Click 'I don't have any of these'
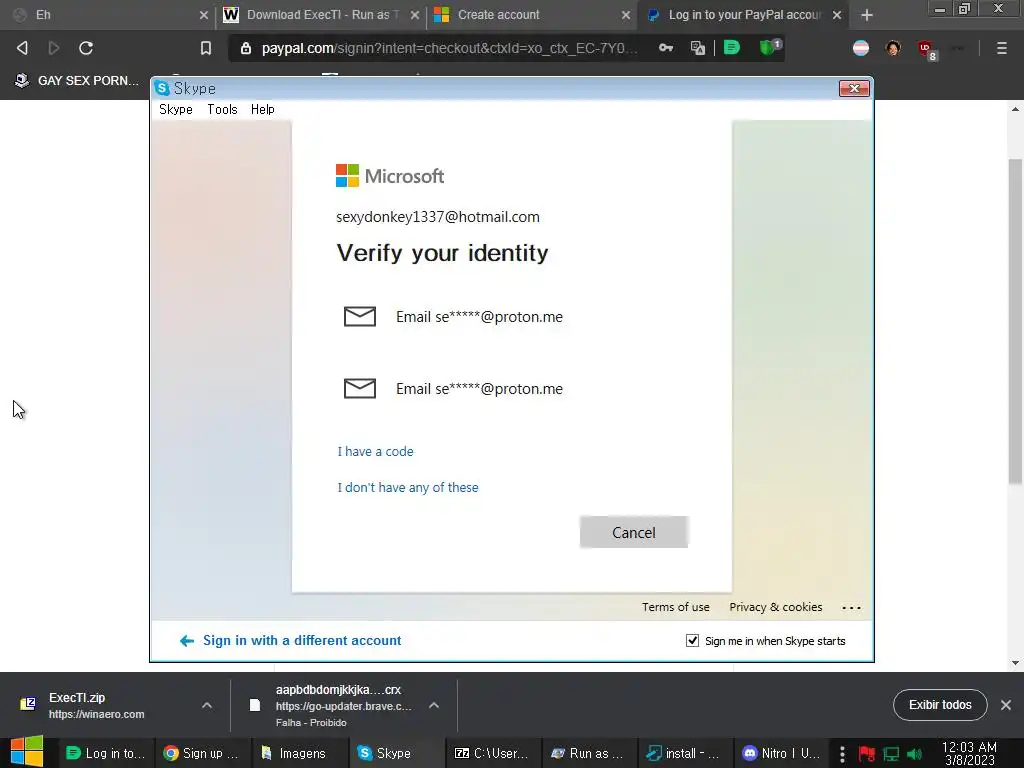 [x=408, y=487]
